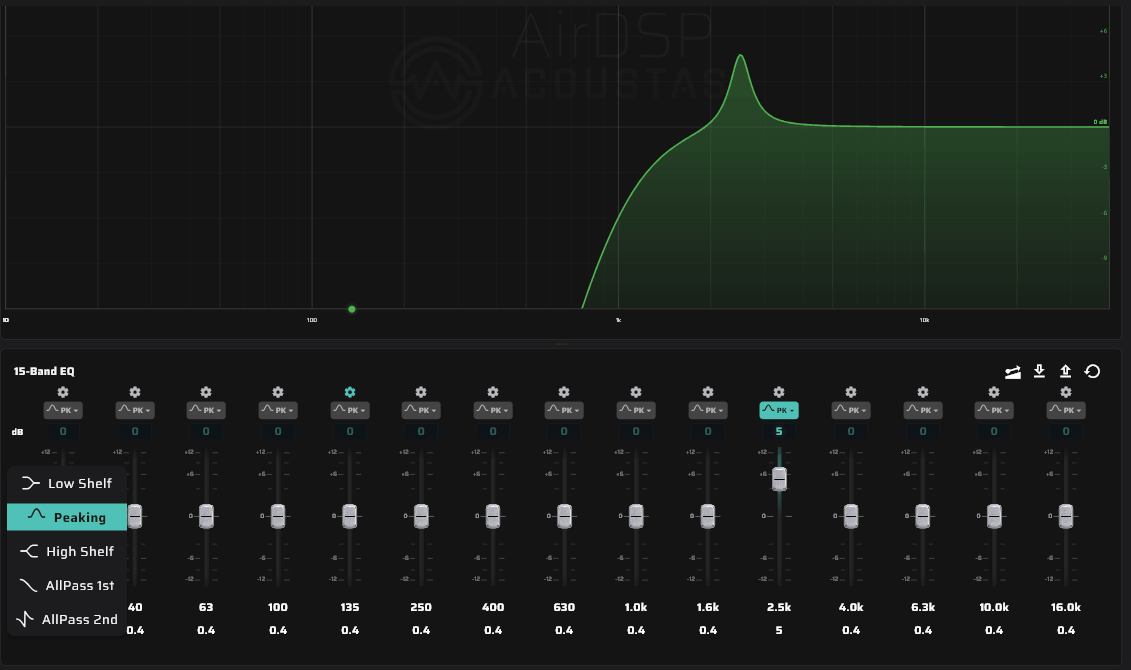Choose AllPass 1st from the filter type menu
The width and height of the screenshot is (1131, 670).
67,585
